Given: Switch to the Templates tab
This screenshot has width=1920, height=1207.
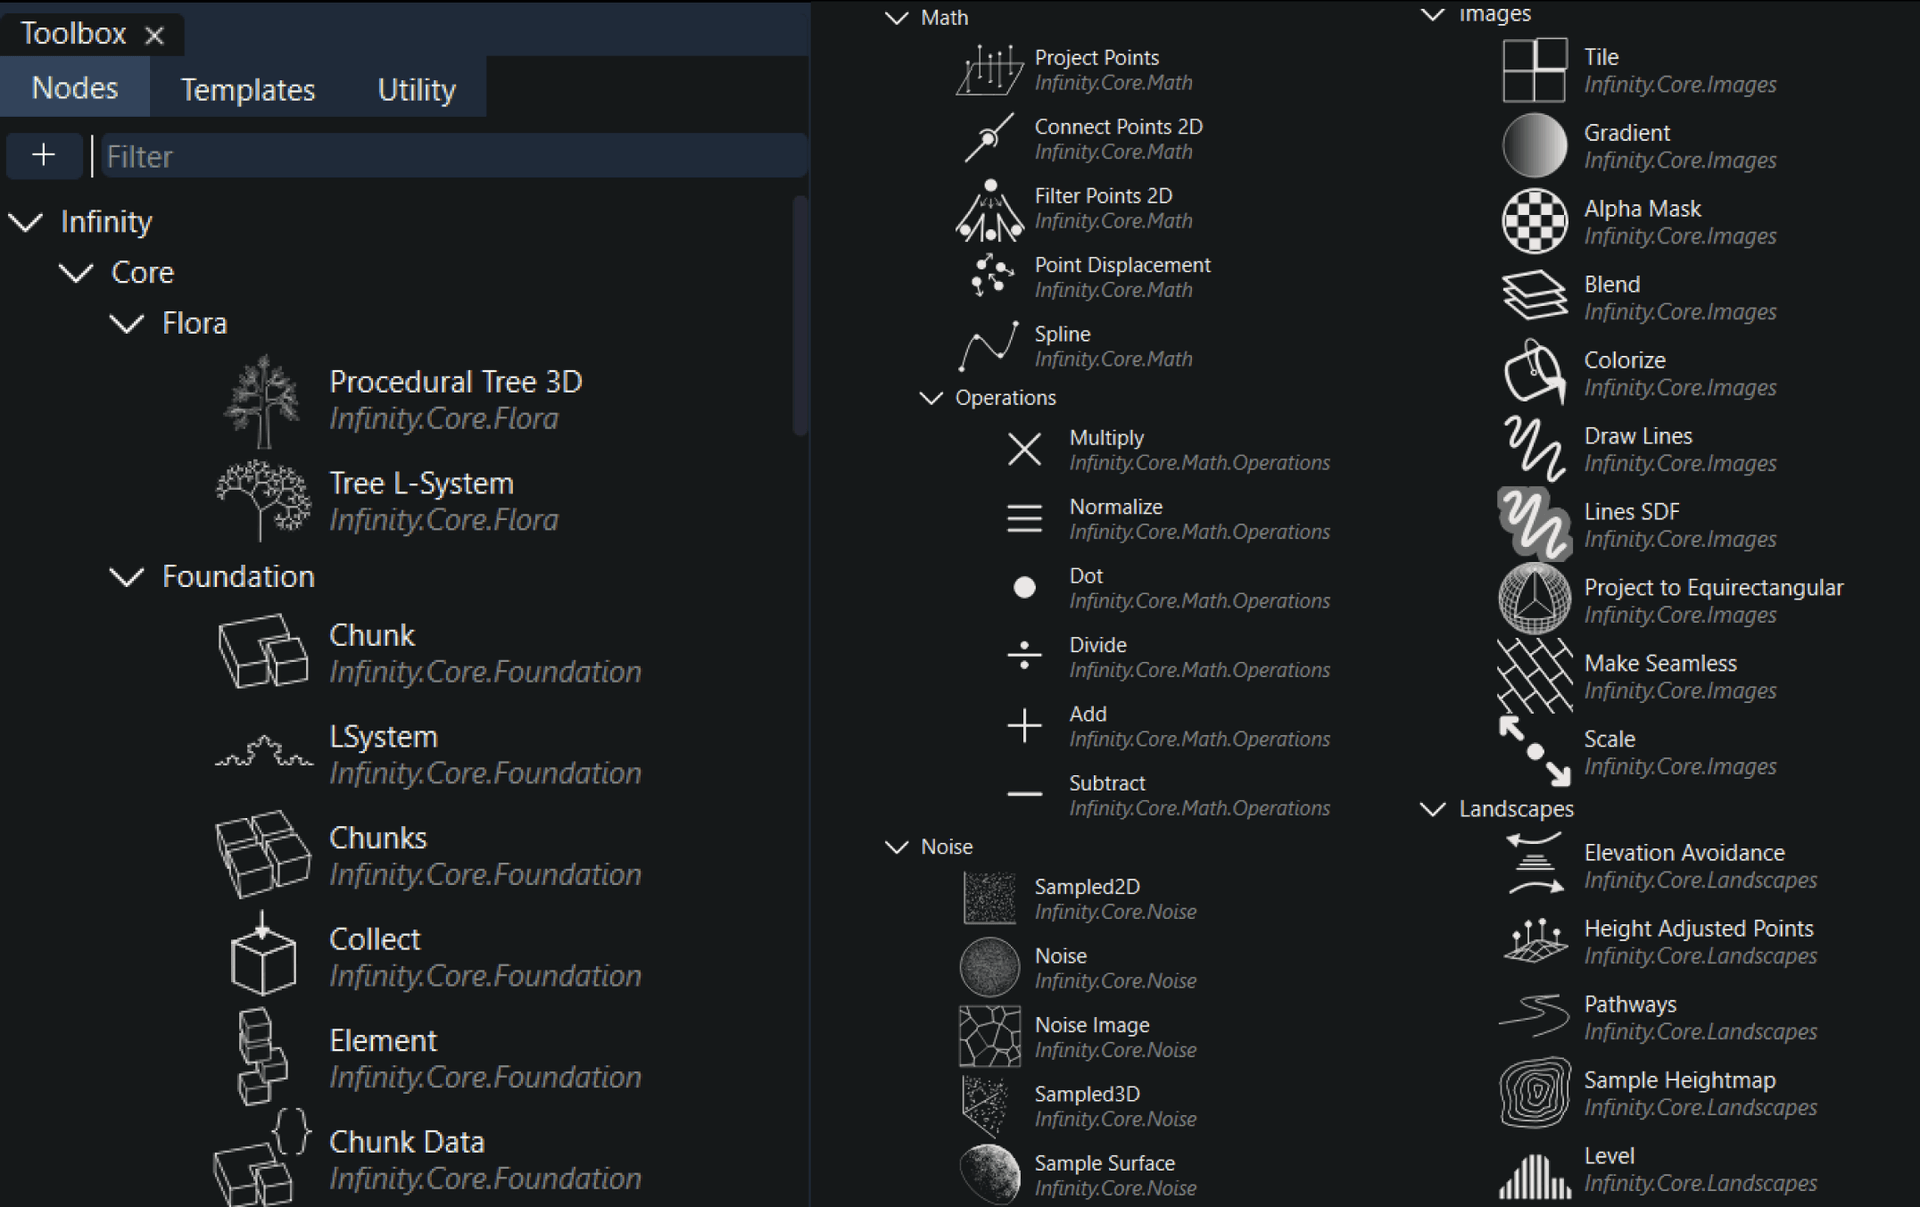Looking at the screenshot, I should (247, 89).
